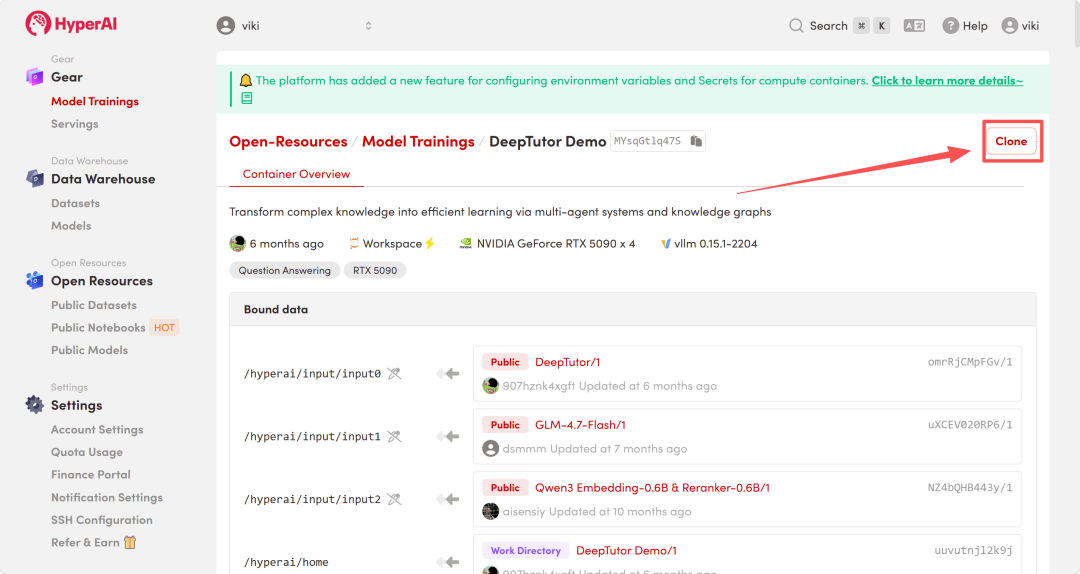Click the gift icon beside Refer & Earn

(130, 542)
